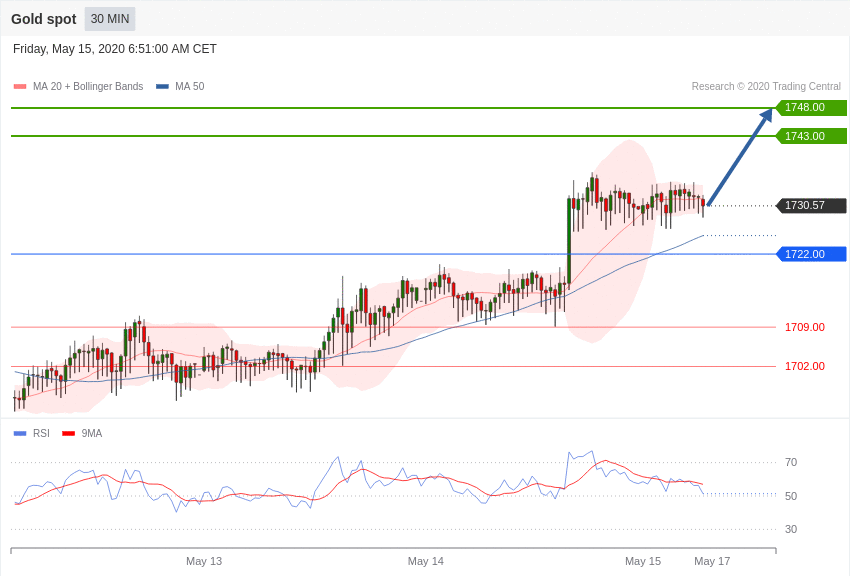The width and height of the screenshot is (850, 576).
Task: Click the MA 50 blue legend swatch
Action: (162, 86)
